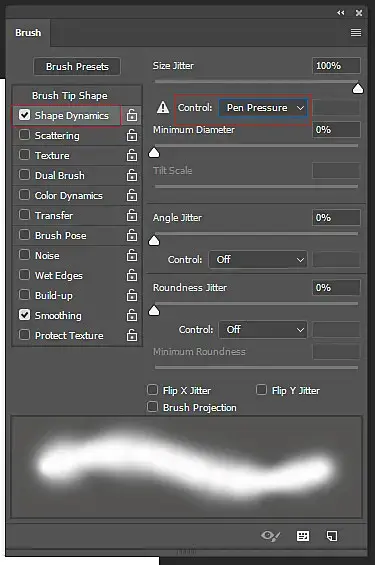Click the Brush Presets button
Screen dimensions: 375x565
77,67
